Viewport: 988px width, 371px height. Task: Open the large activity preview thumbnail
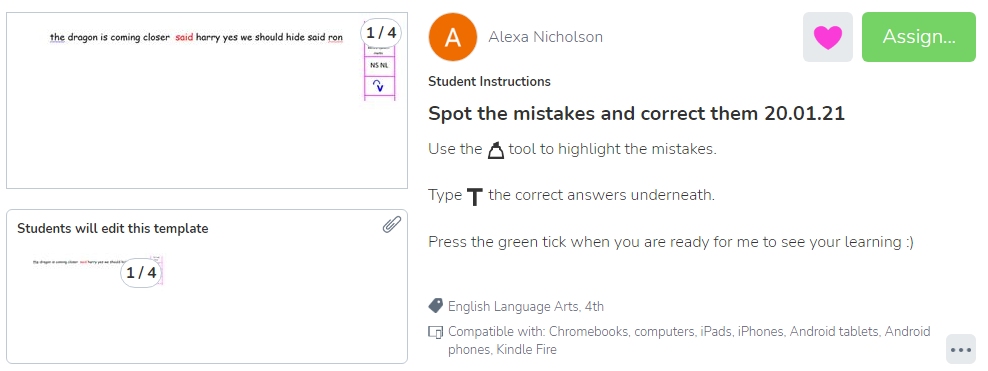pyautogui.click(x=207, y=100)
